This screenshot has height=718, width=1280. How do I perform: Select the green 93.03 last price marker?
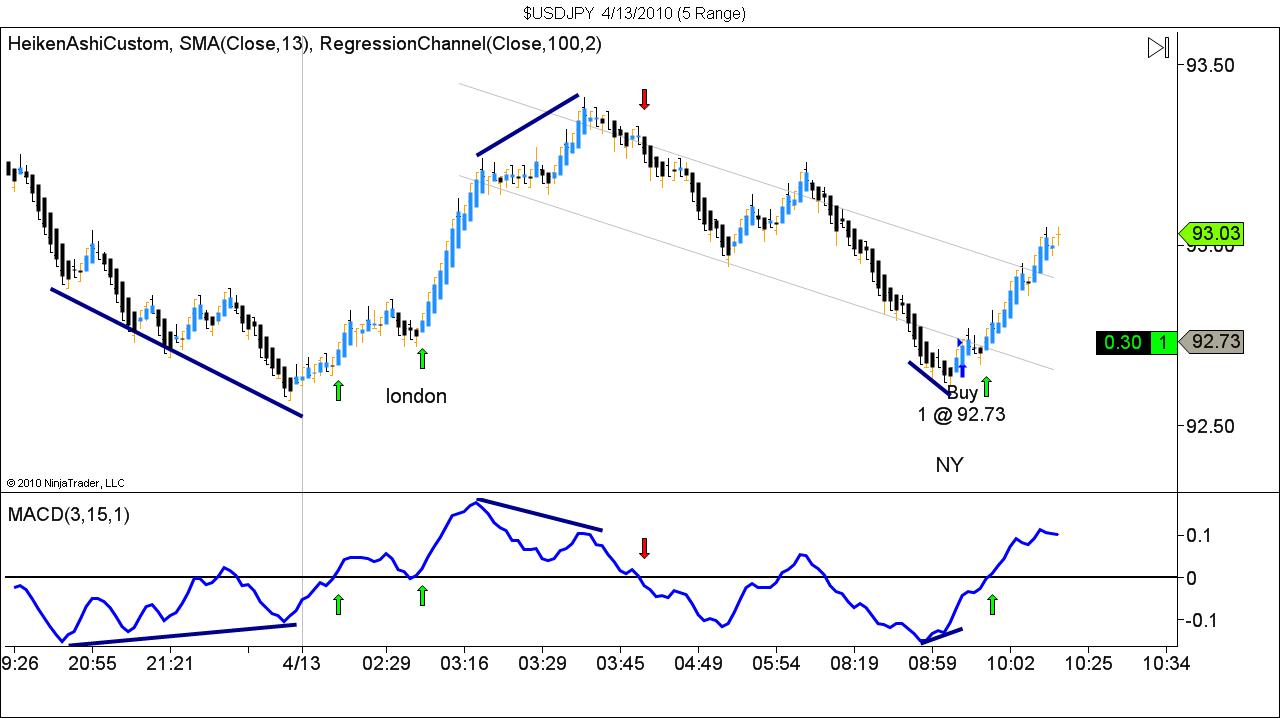click(x=1211, y=234)
